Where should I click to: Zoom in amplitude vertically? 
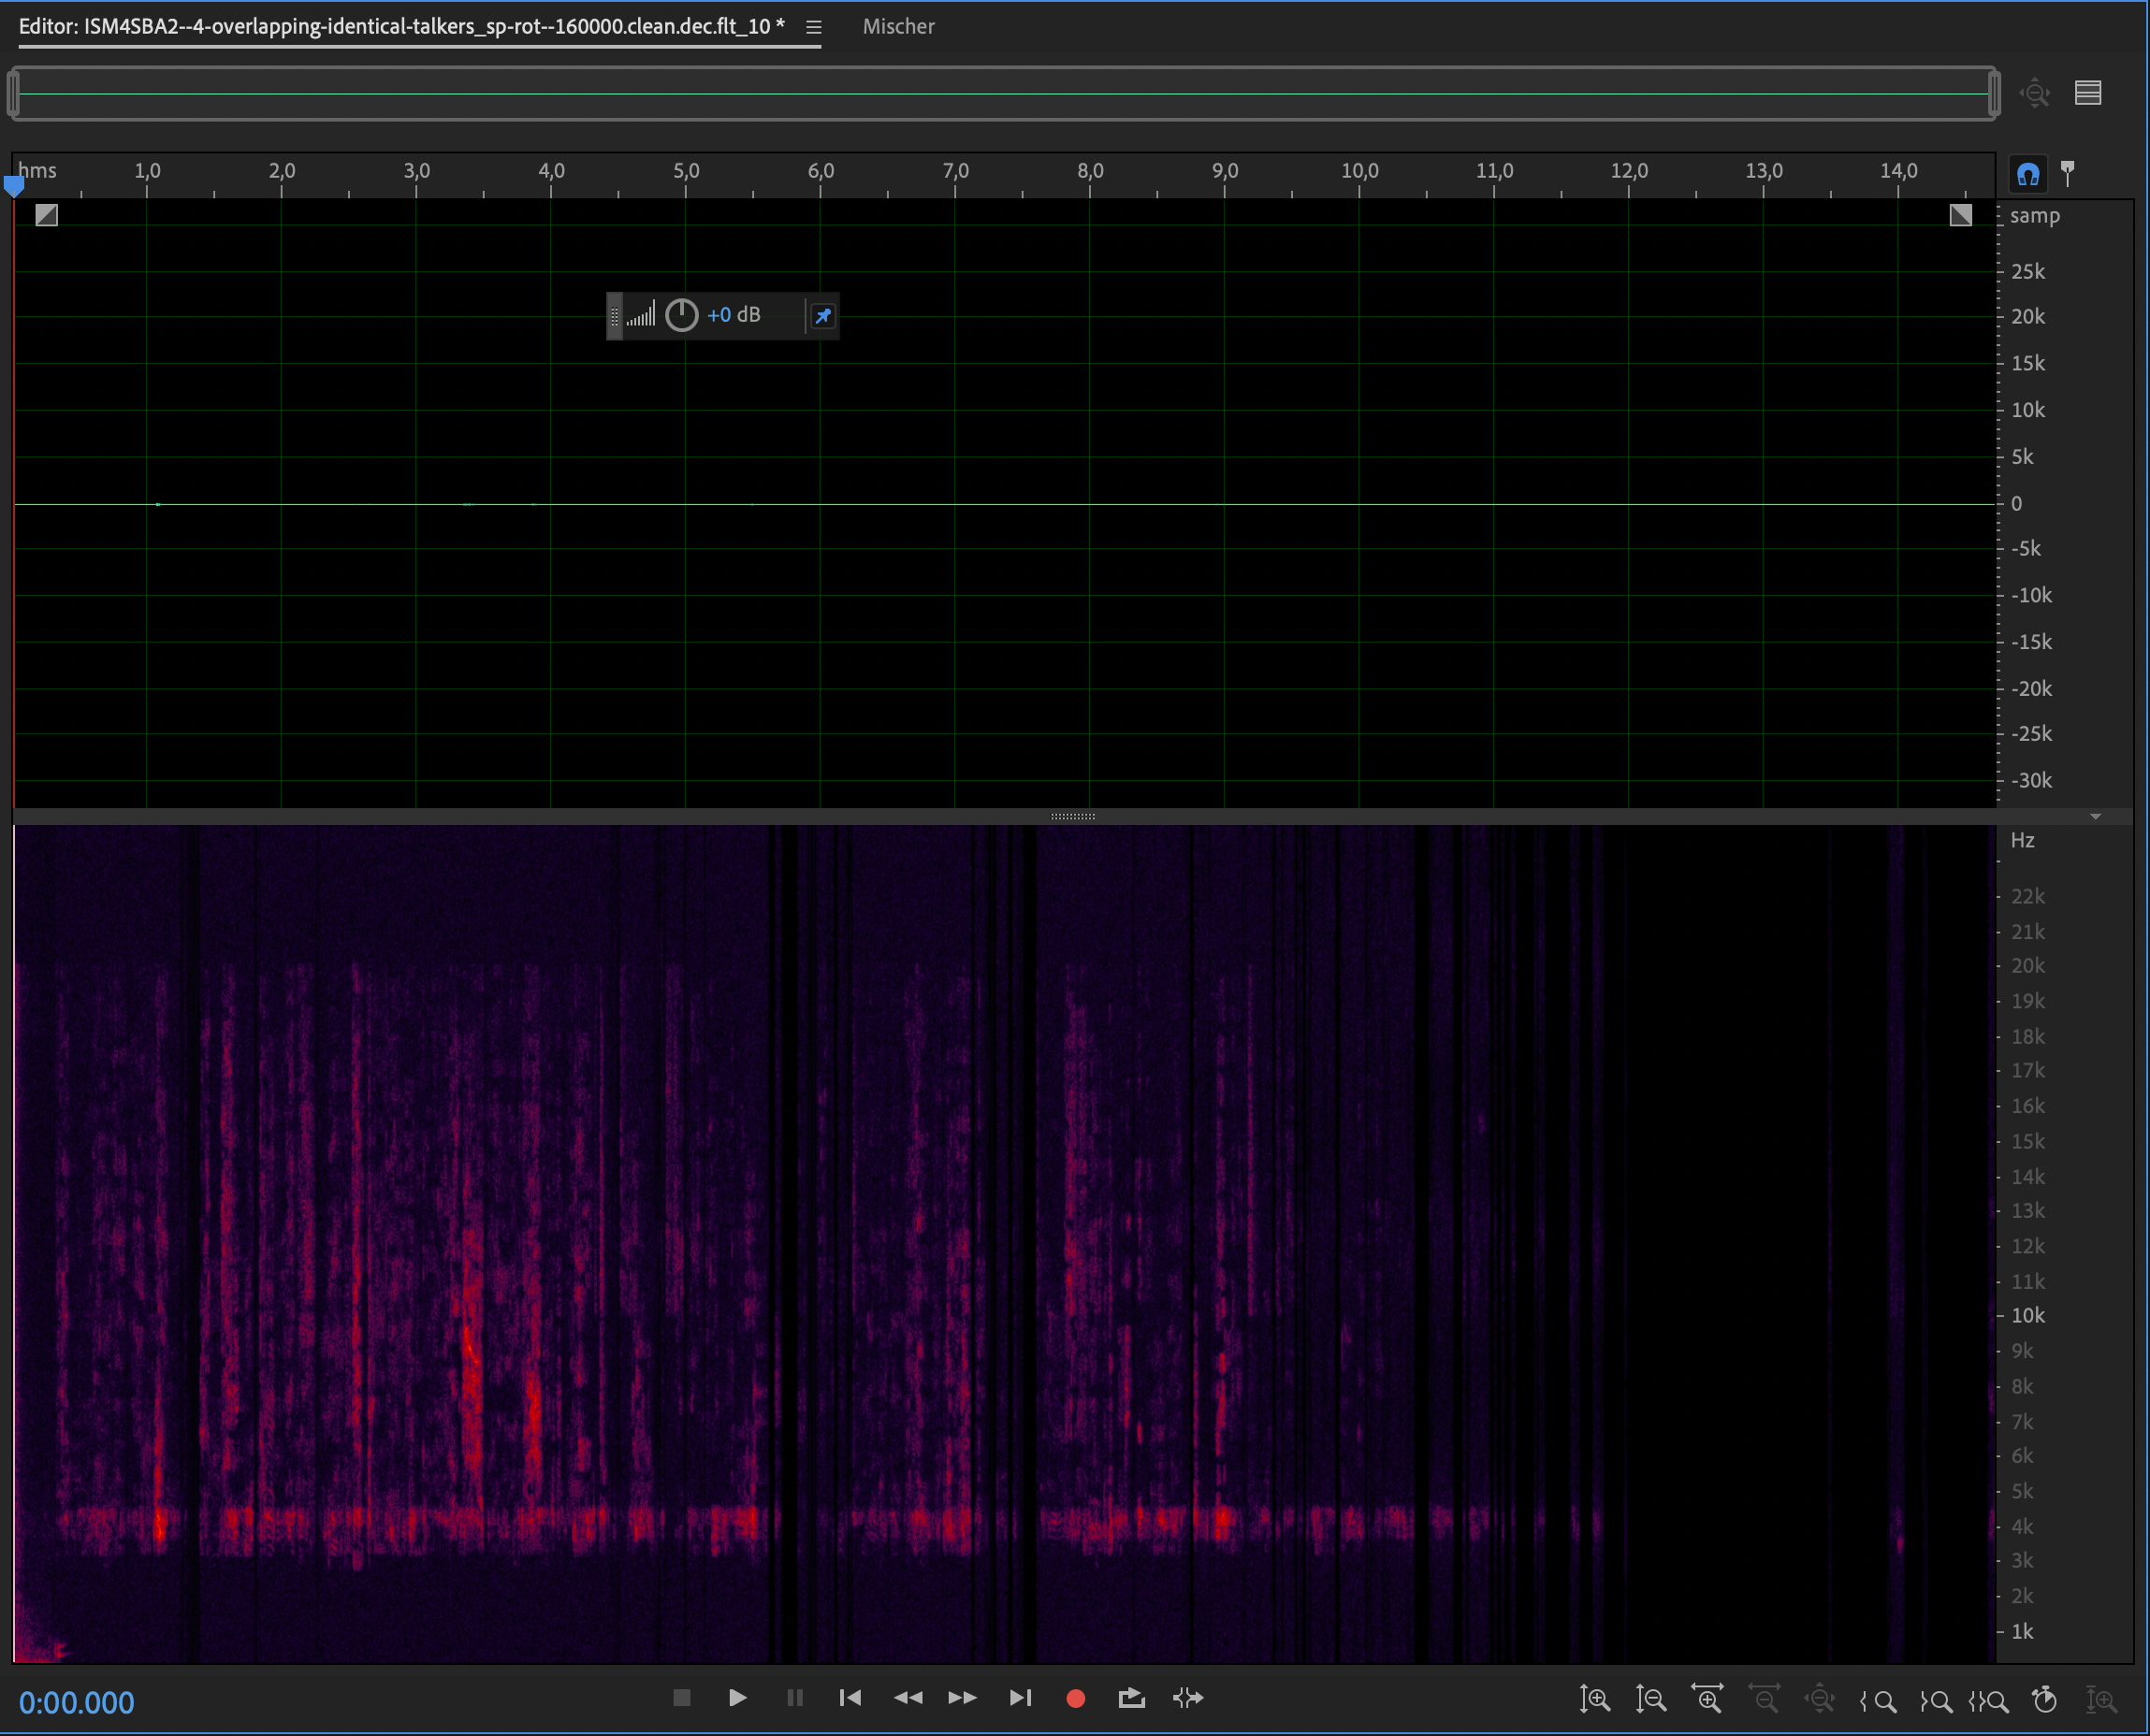click(1594, 1699)
